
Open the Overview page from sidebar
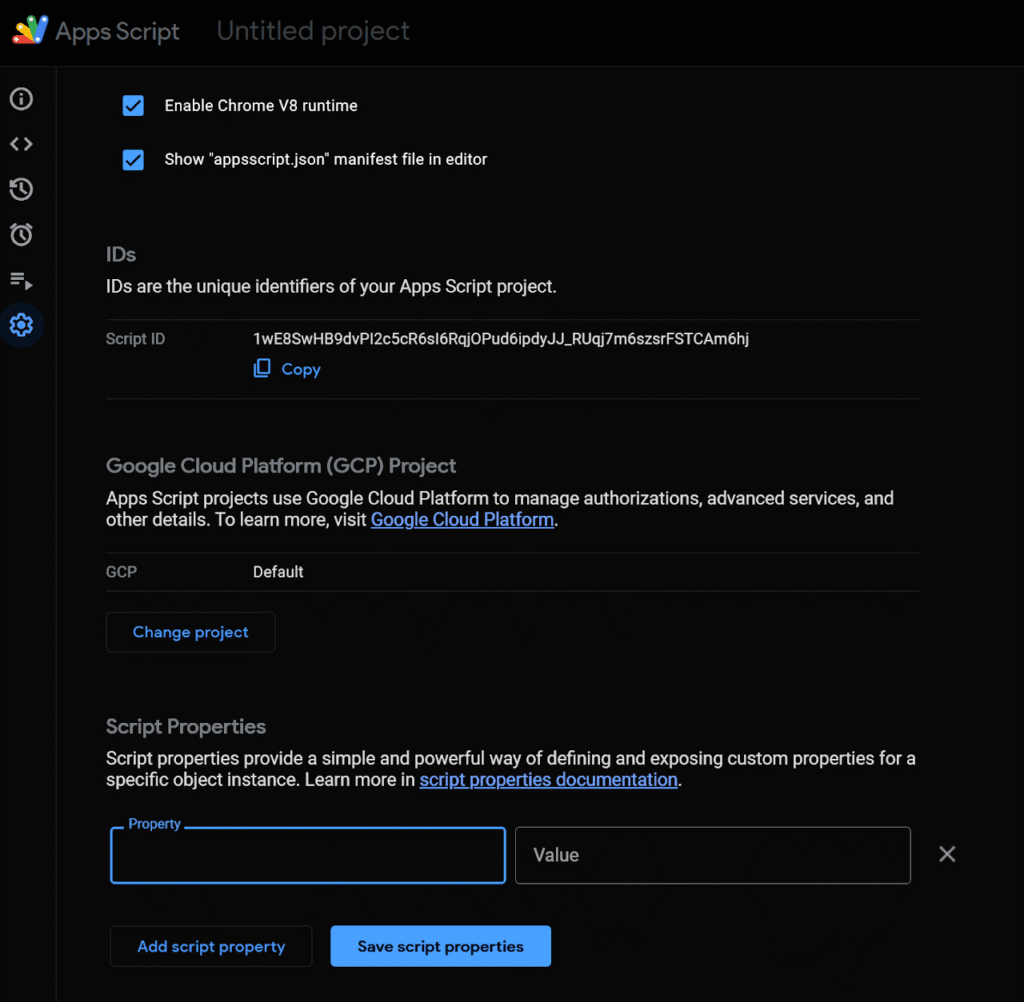pyautogui.click(x=21, y=99)
